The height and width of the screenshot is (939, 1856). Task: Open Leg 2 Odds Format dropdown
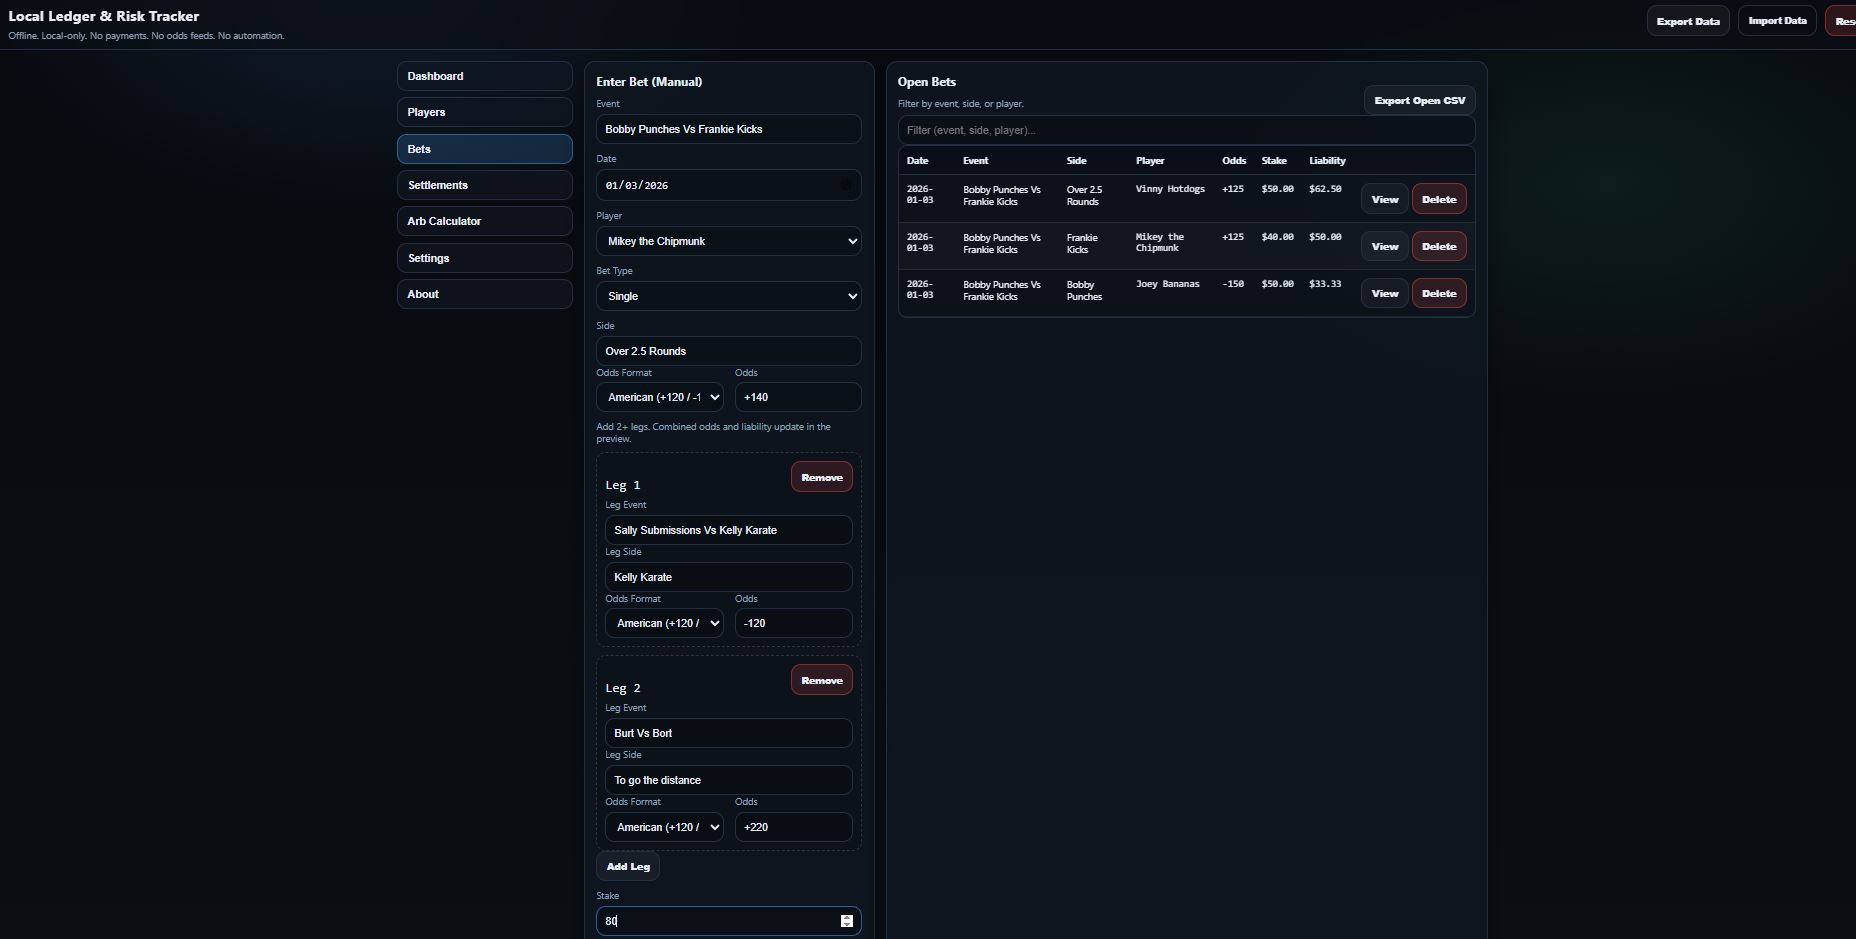(664, 827)
